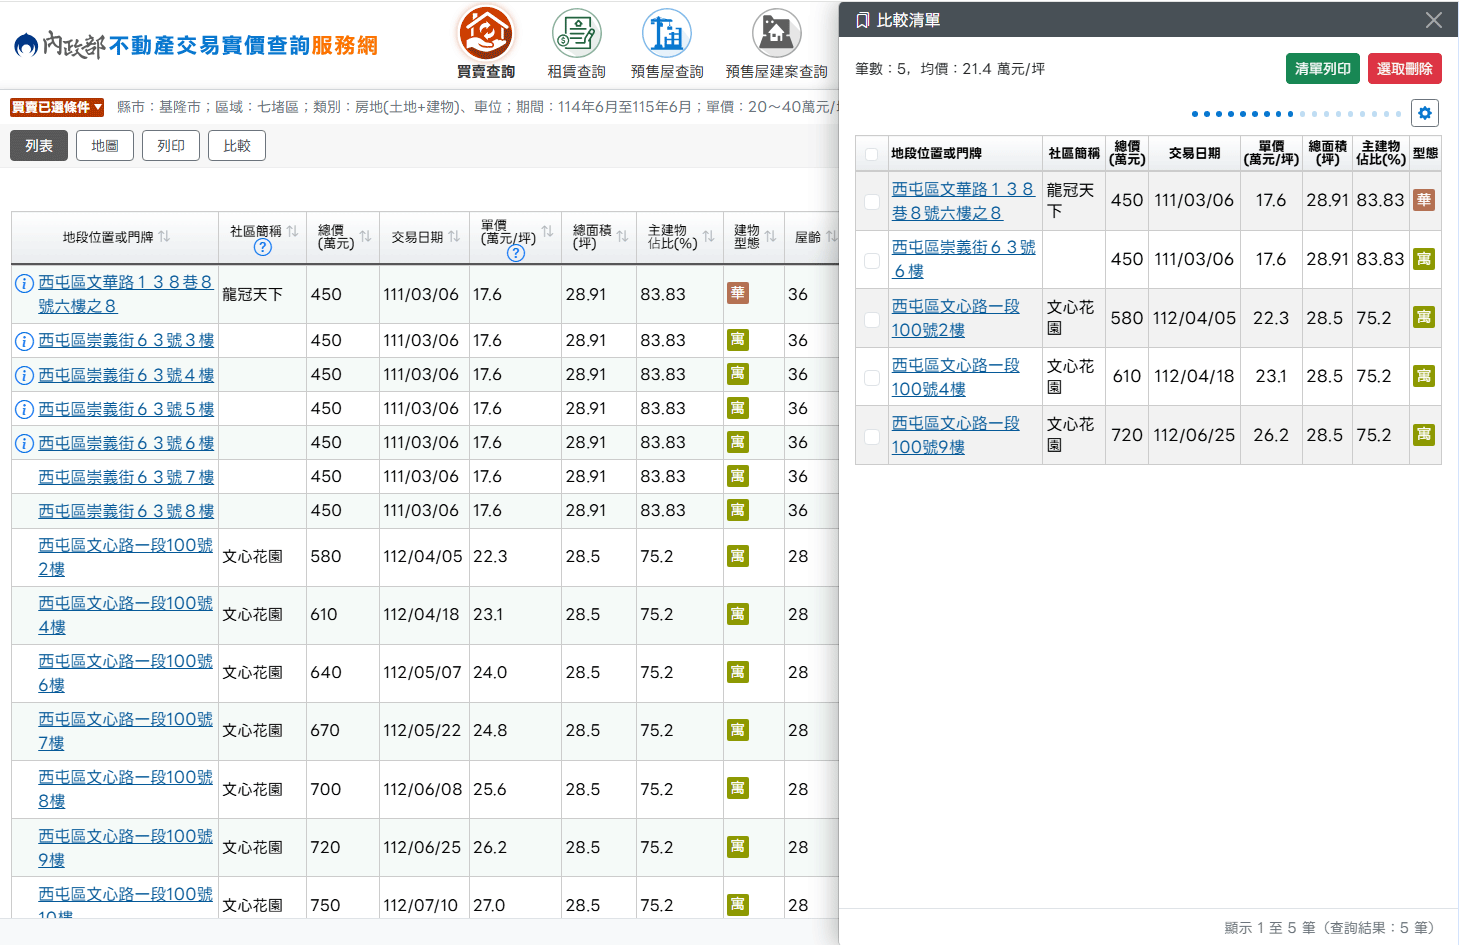
Task: Open info for 西屯區崇義街63號5樓
Action: click(24, 409)
